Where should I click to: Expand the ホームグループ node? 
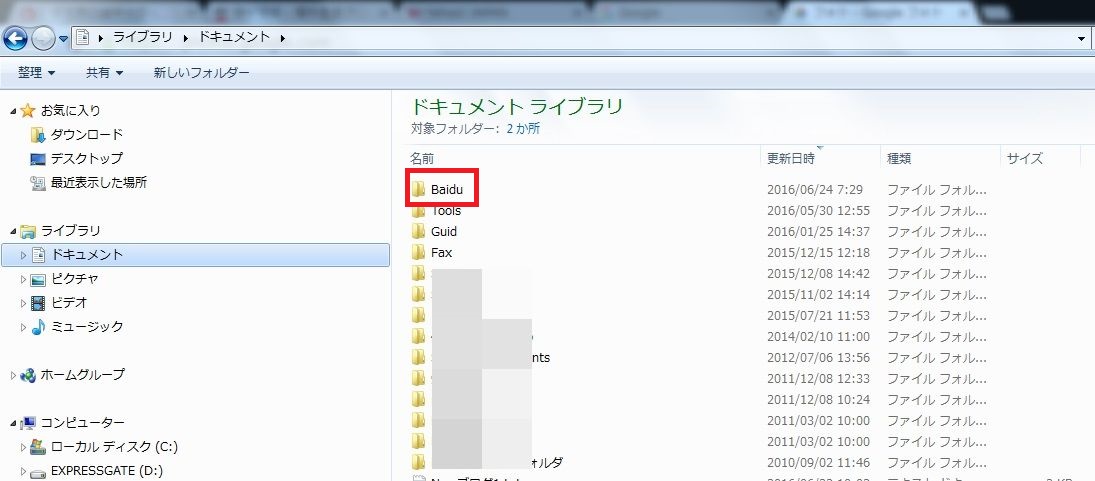tap(13, 376)
